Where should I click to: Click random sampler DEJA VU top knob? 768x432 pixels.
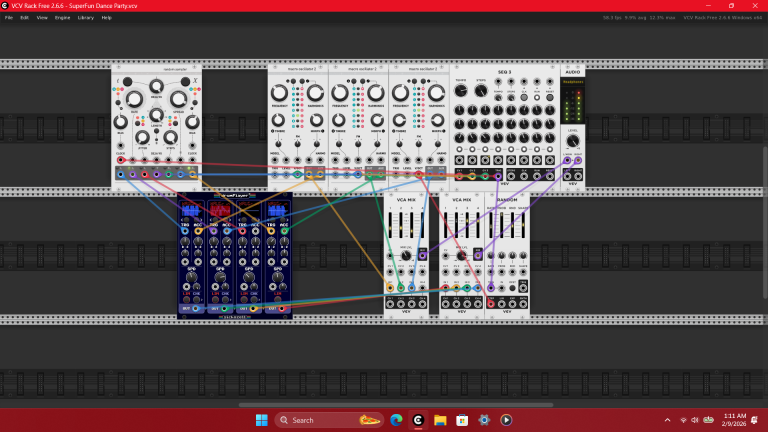click(x=156, y=87)
